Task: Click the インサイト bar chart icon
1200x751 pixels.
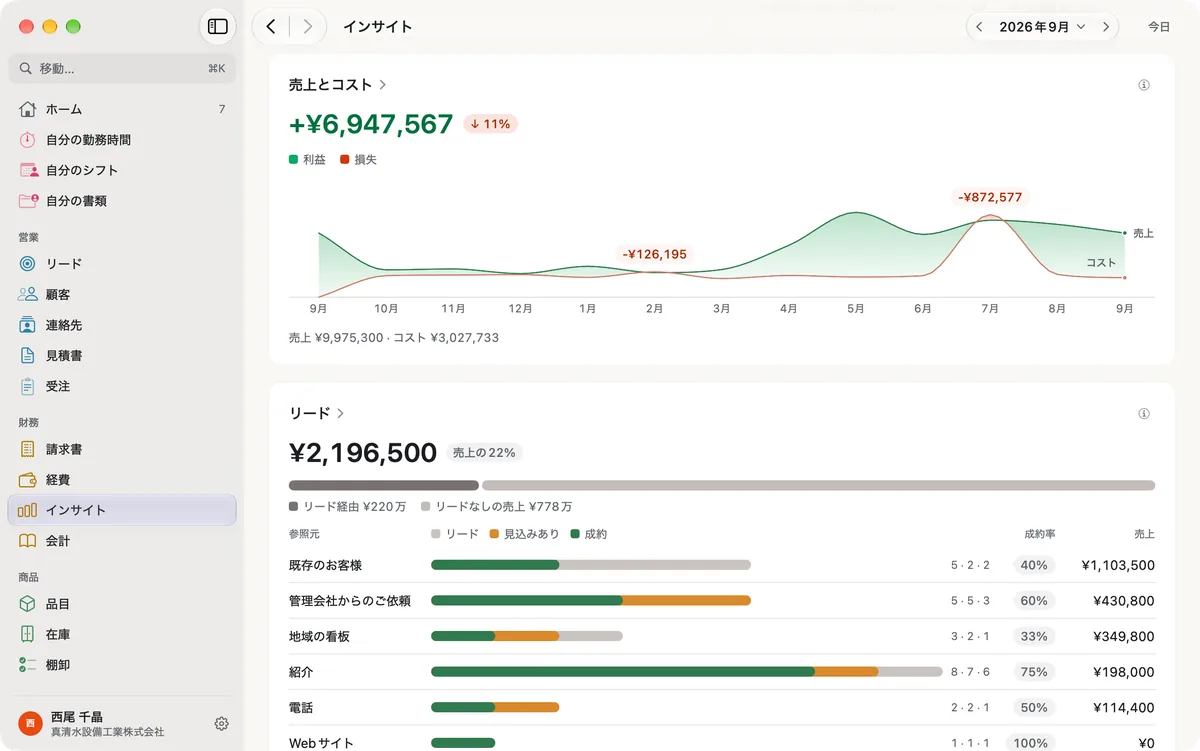Action: click(28, 510)
